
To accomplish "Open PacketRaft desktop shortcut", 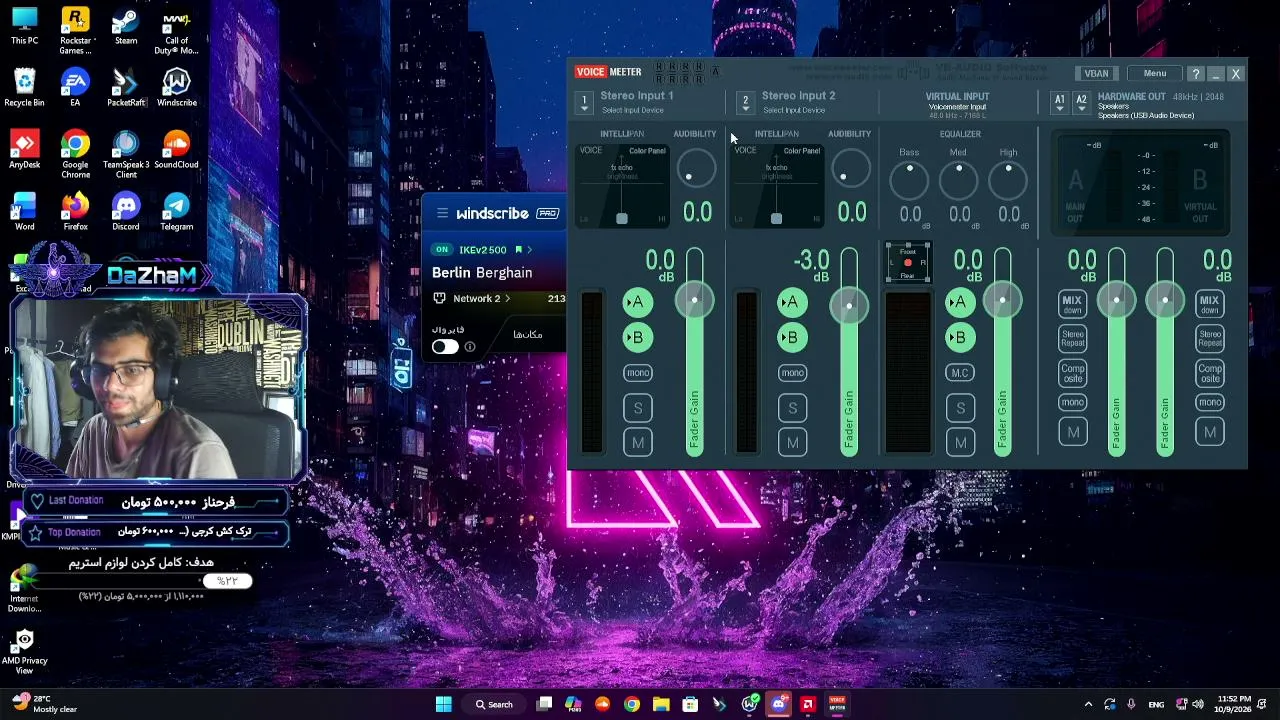I will pos(126,89).
